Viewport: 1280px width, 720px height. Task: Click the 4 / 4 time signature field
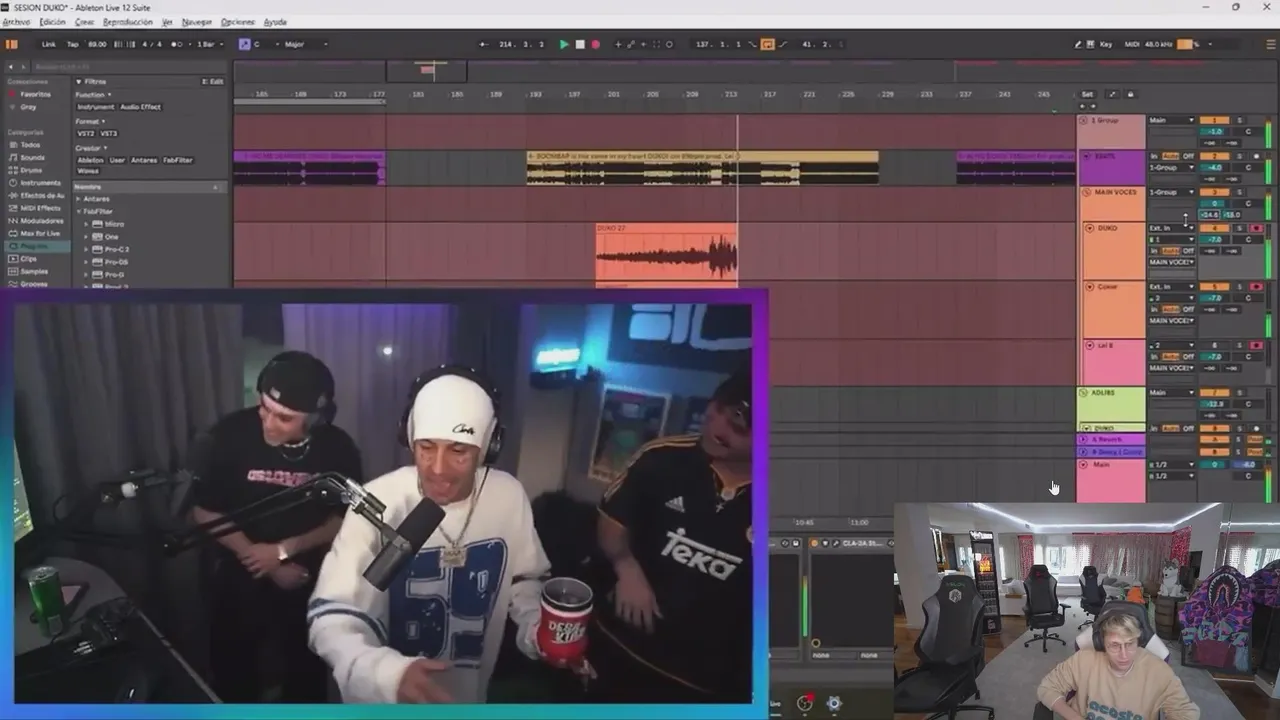click(152, 44)
